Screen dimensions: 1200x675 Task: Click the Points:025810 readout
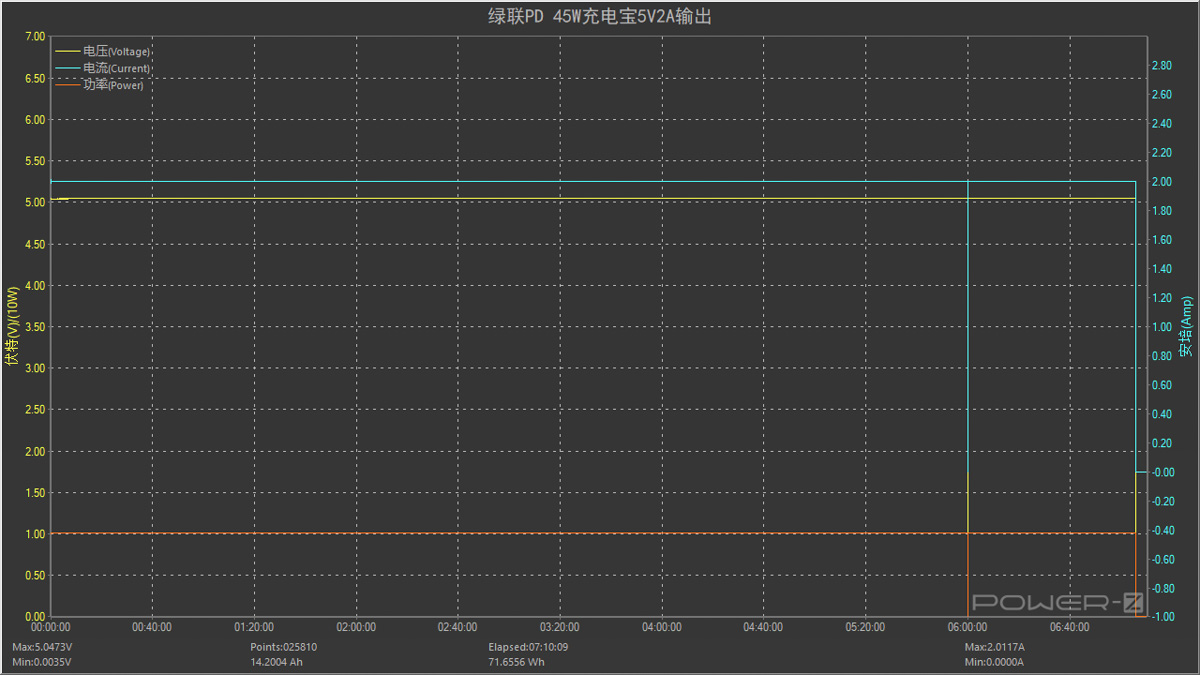(283, 647)
